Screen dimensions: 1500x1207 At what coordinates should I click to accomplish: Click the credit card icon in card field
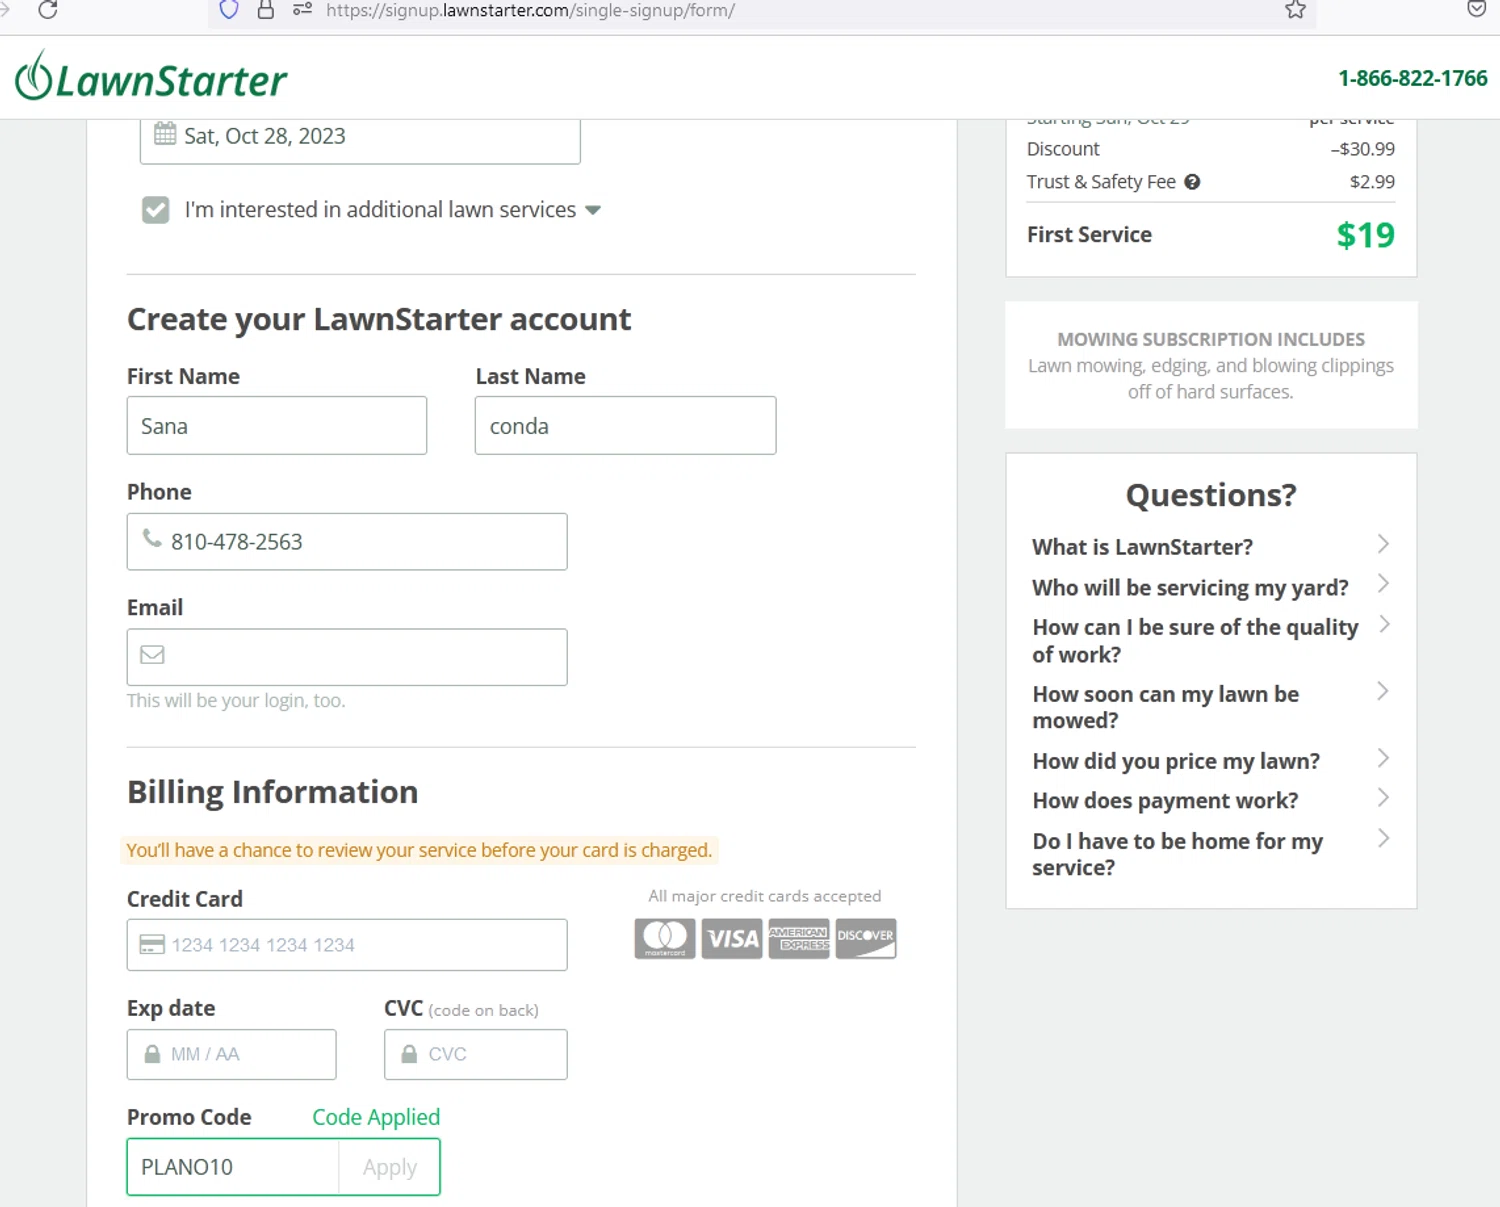click(x=152, y=945)
